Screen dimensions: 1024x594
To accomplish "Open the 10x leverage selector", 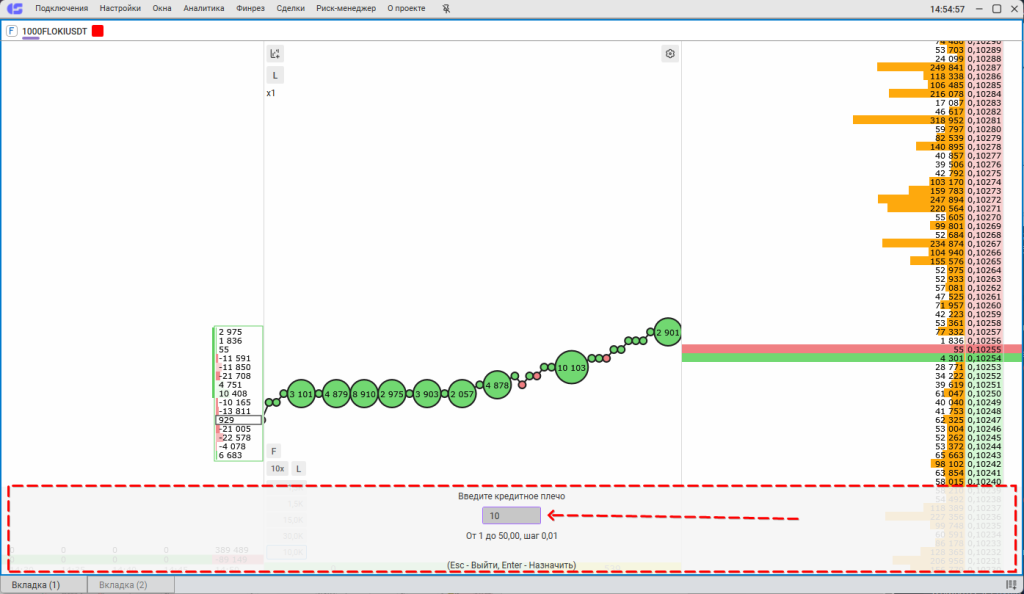I will point(277,468).
